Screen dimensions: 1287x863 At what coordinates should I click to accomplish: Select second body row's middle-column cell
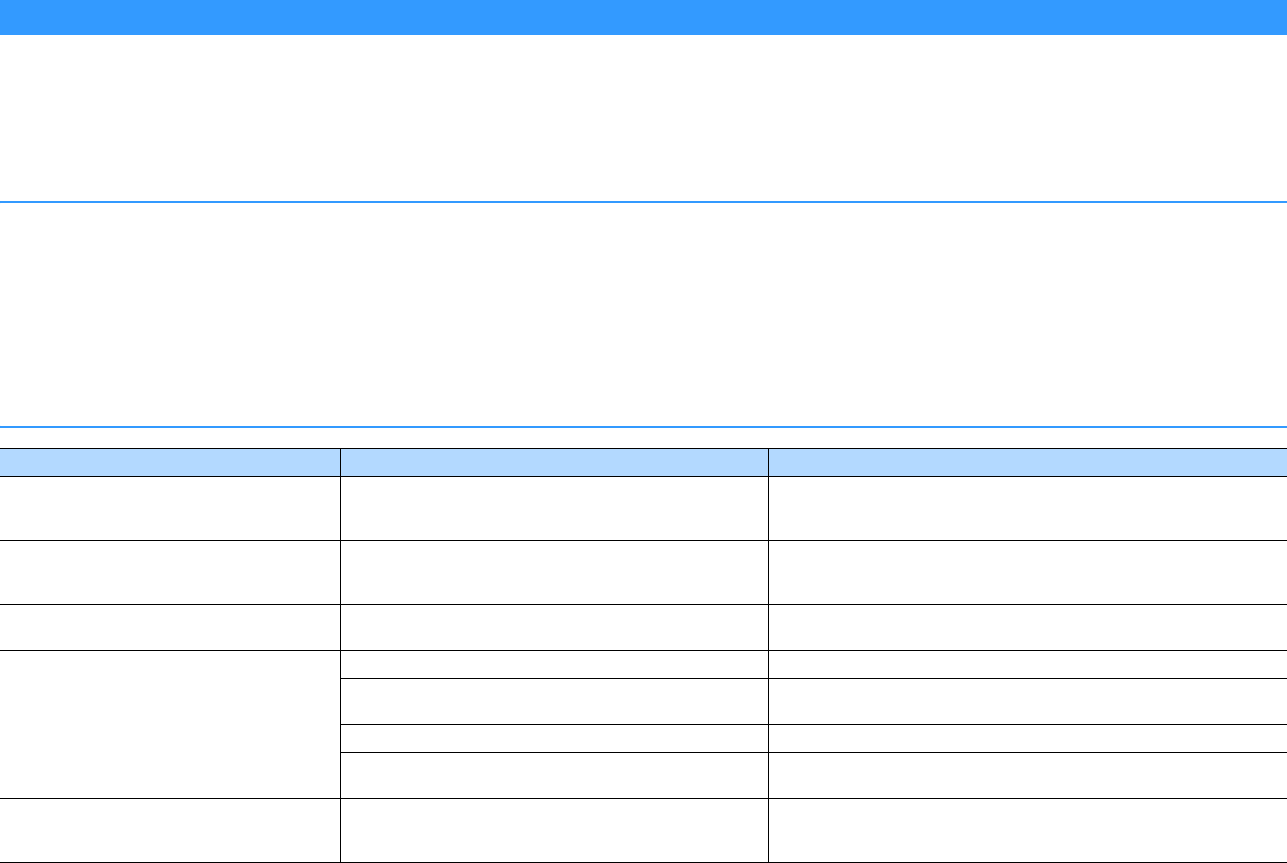(554, 572)
